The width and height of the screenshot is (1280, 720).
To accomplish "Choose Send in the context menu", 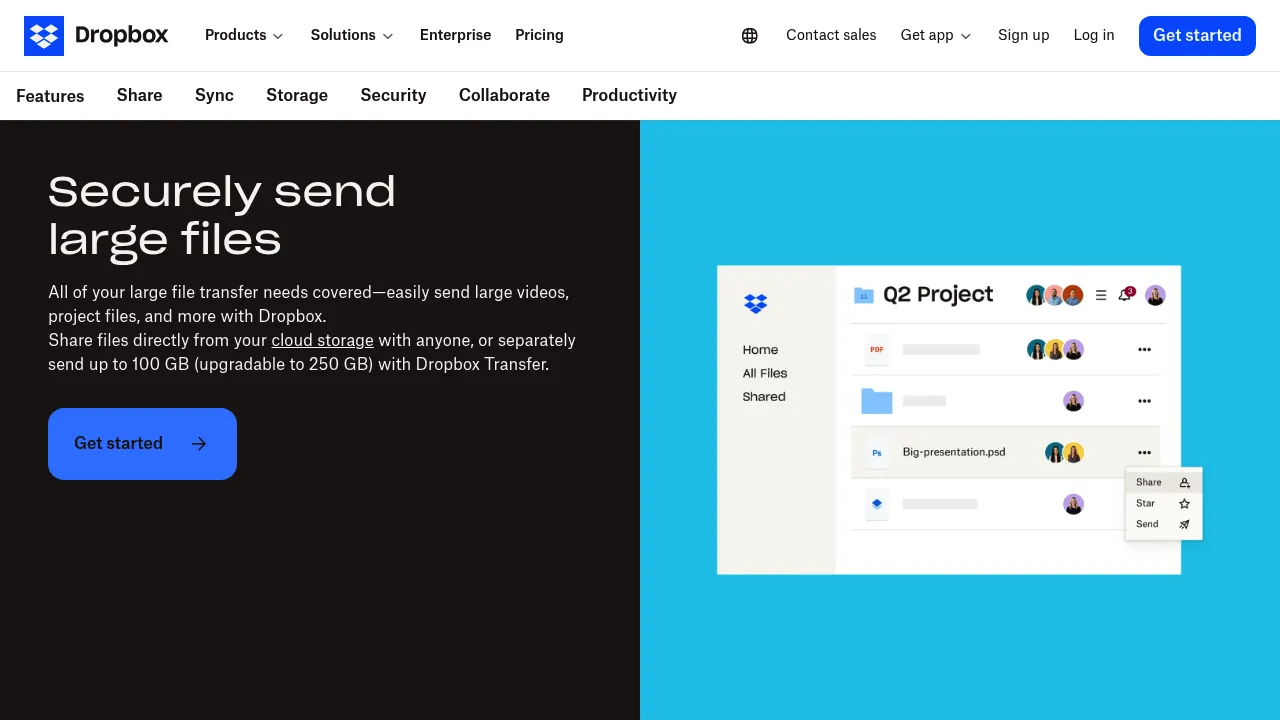I will (1163, 524).
